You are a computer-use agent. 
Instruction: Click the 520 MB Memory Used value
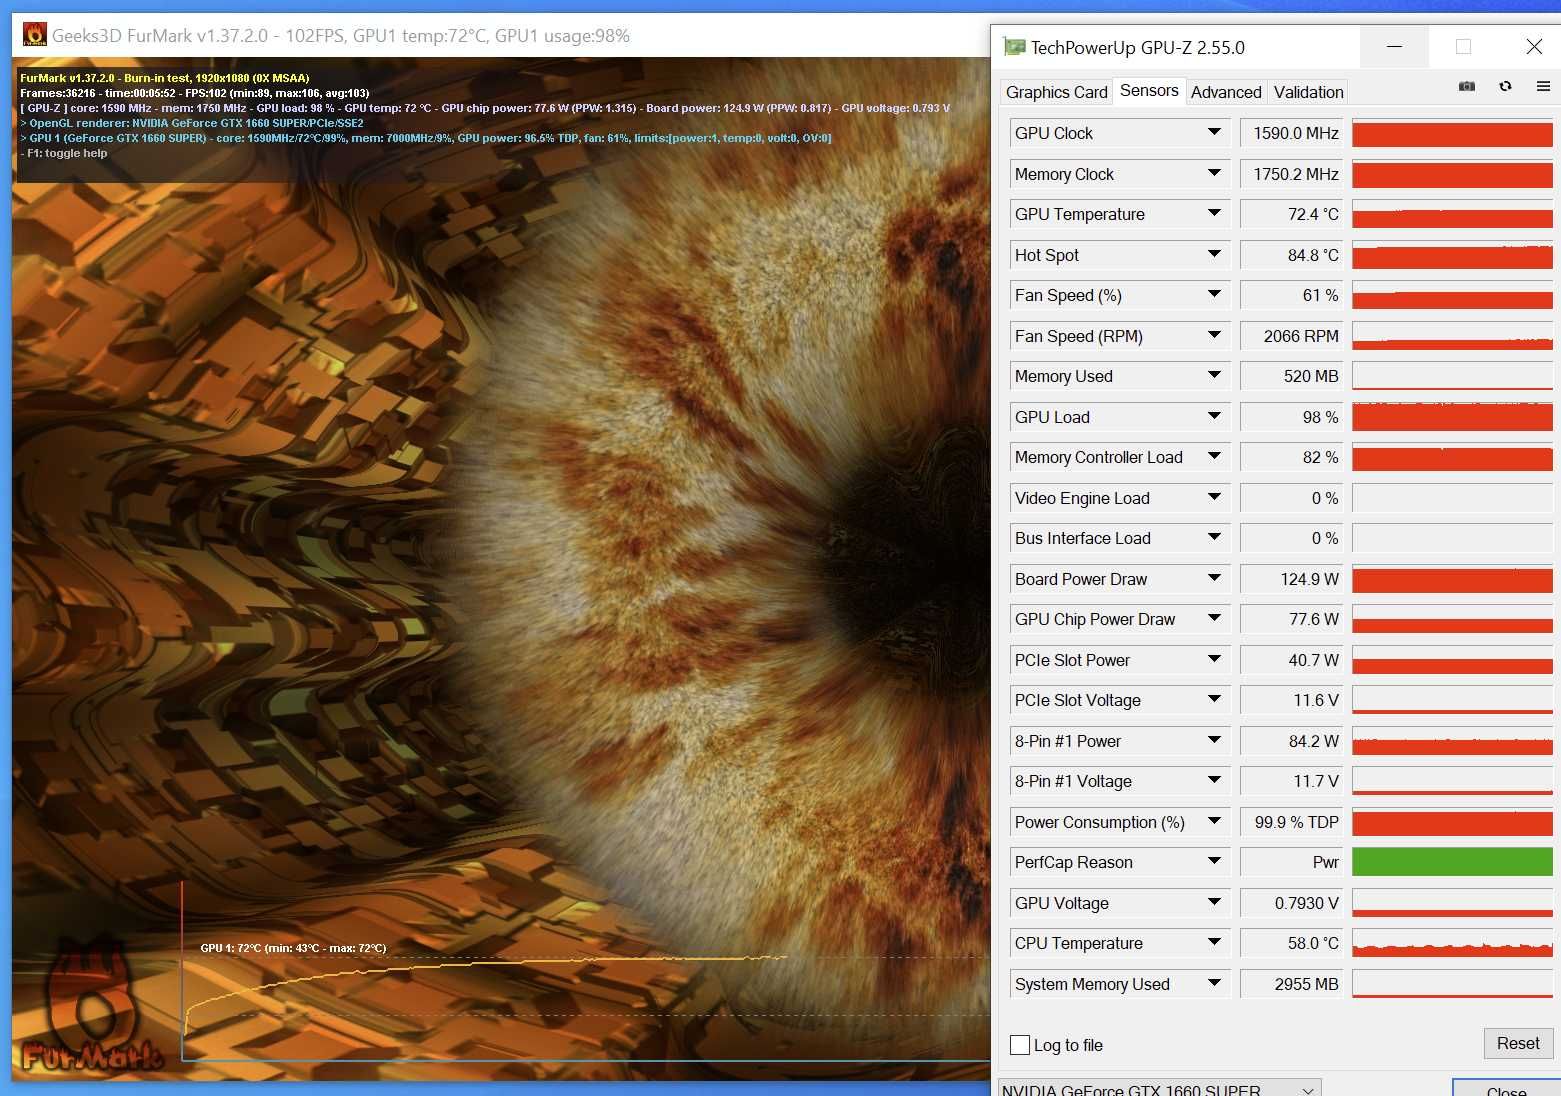click(1292, 376)
